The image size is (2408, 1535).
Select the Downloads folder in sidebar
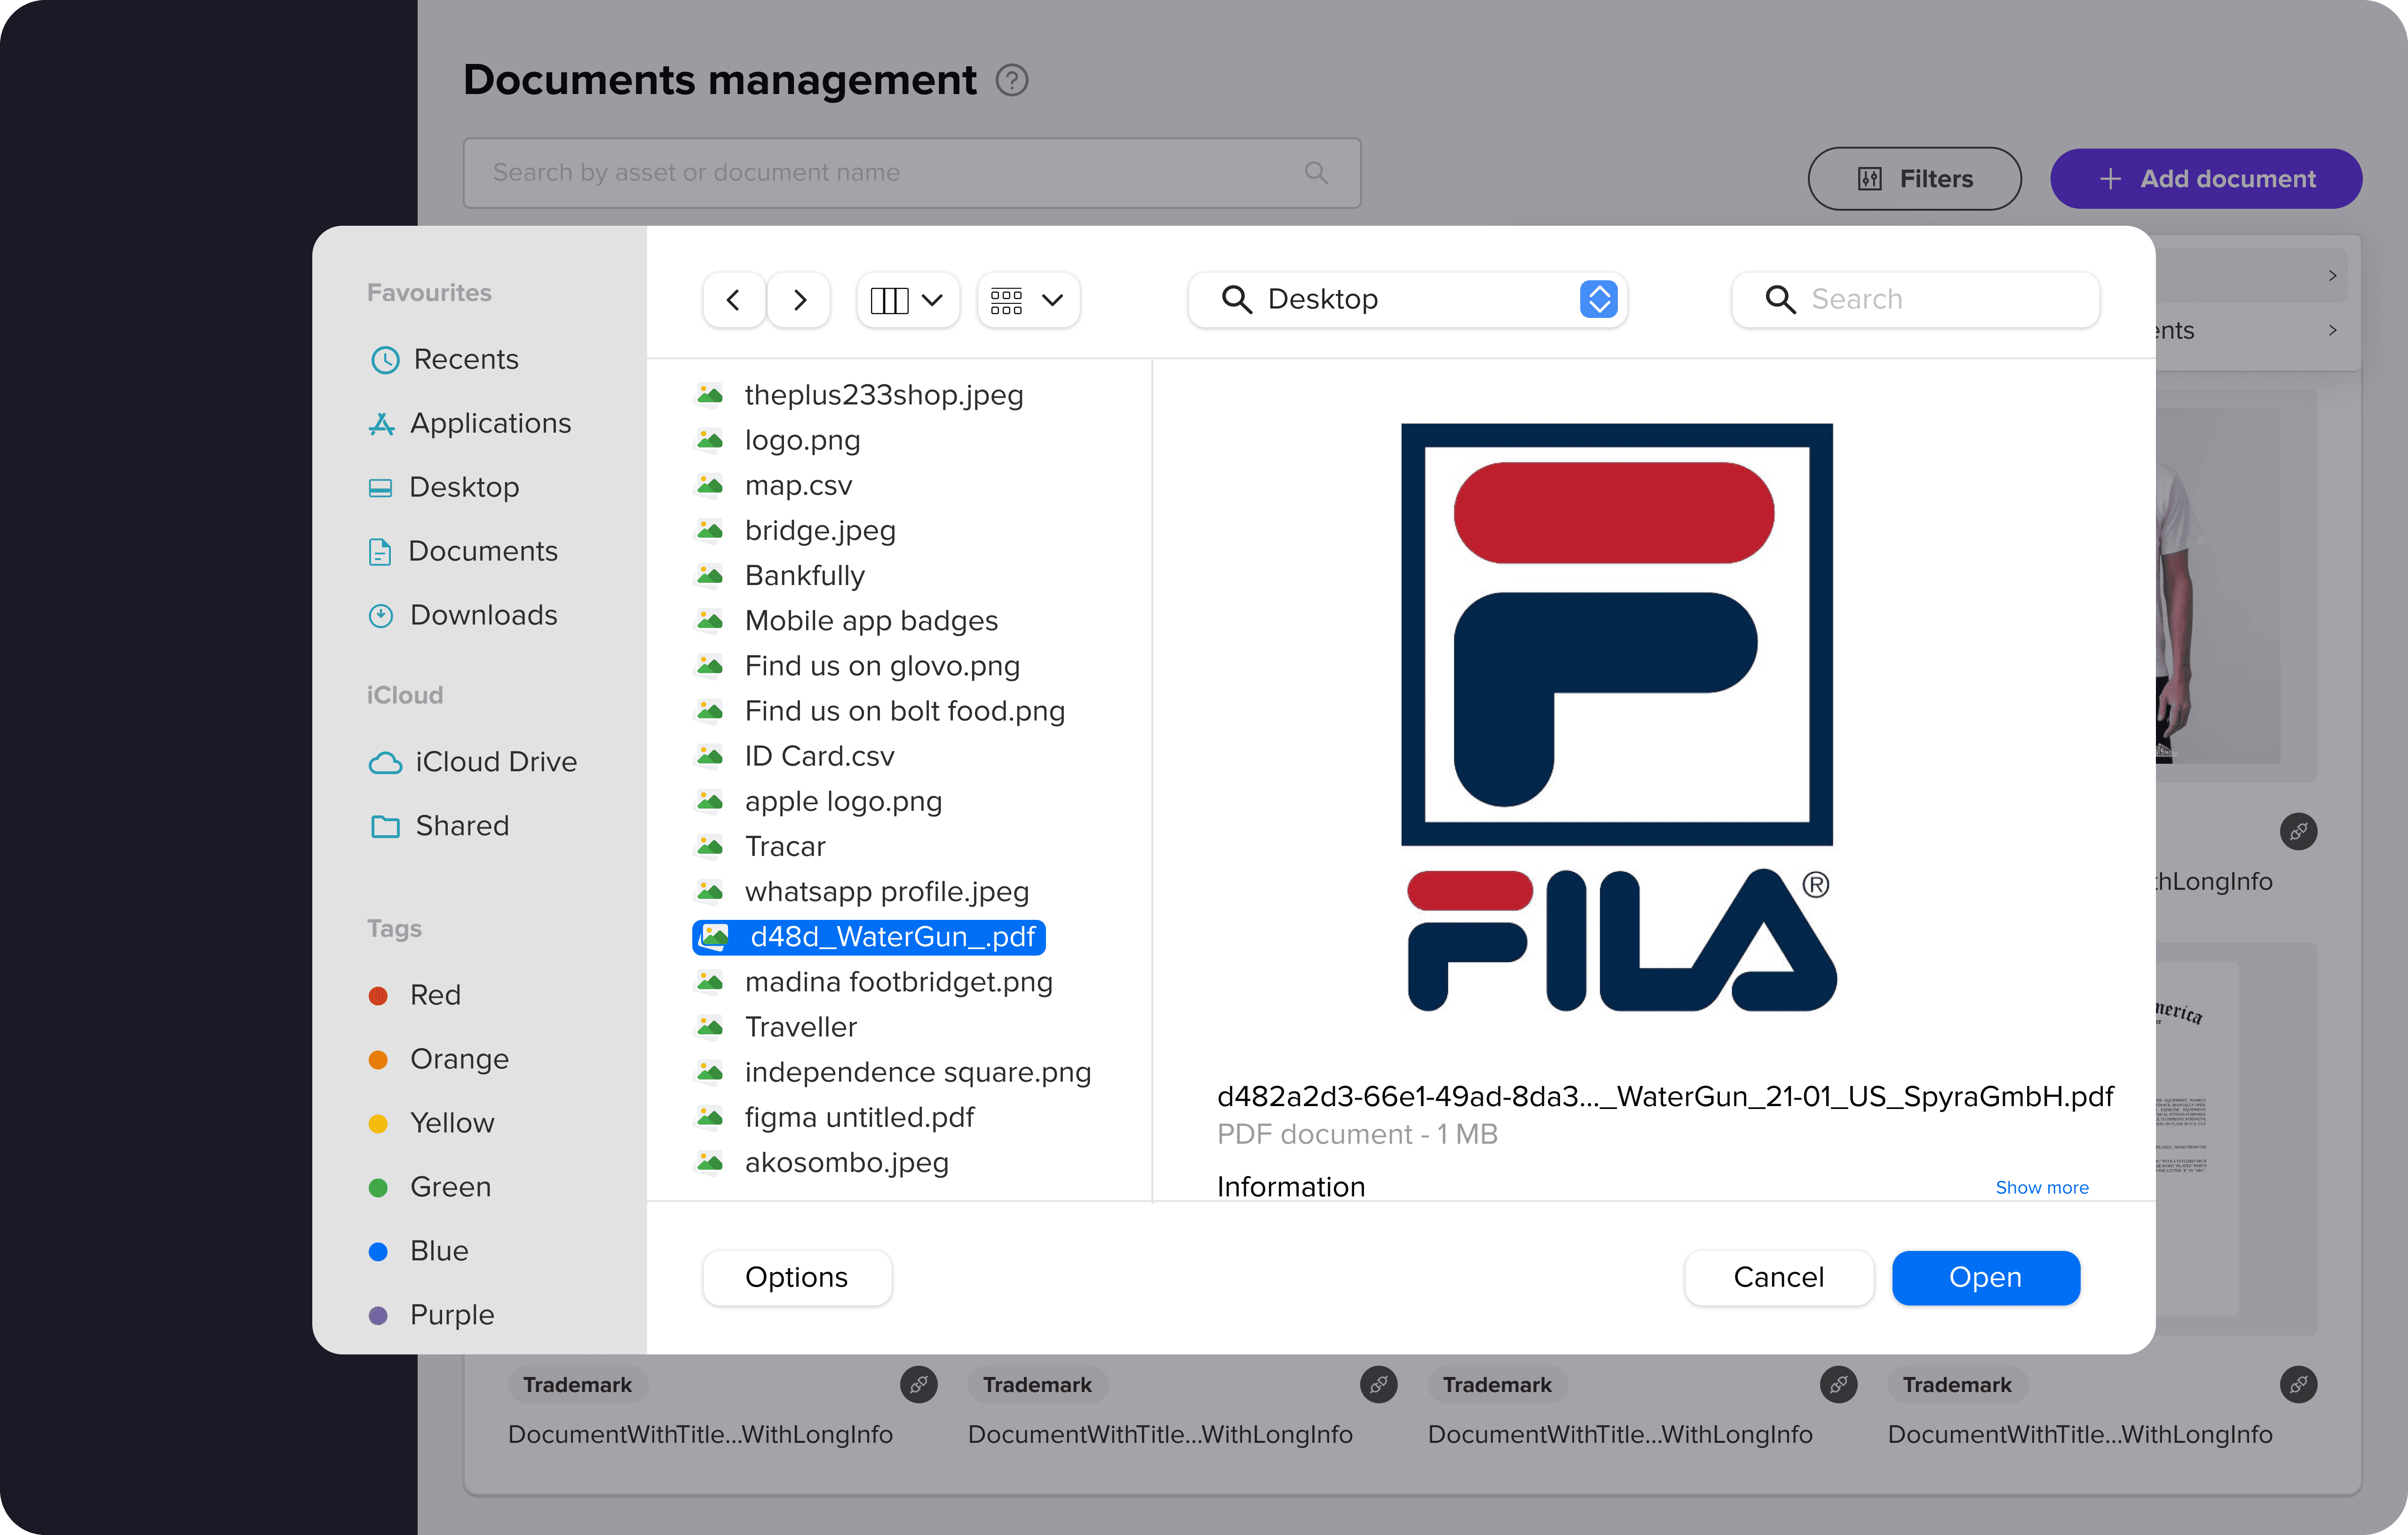click(483, 615)
